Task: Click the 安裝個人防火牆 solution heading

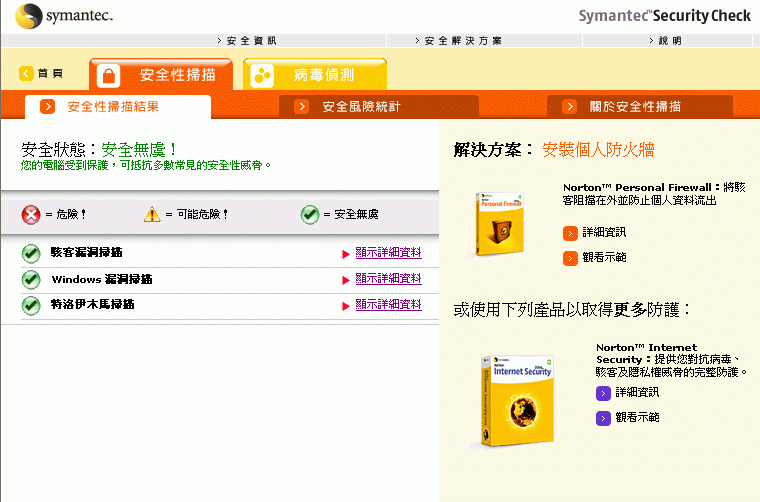Action: 598,150
